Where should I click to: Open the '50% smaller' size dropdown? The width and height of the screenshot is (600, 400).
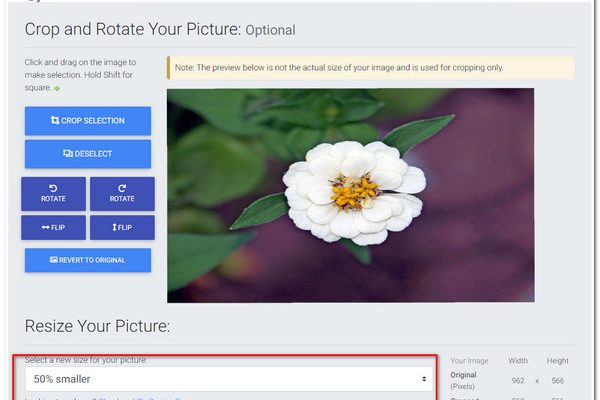(229, 379)
